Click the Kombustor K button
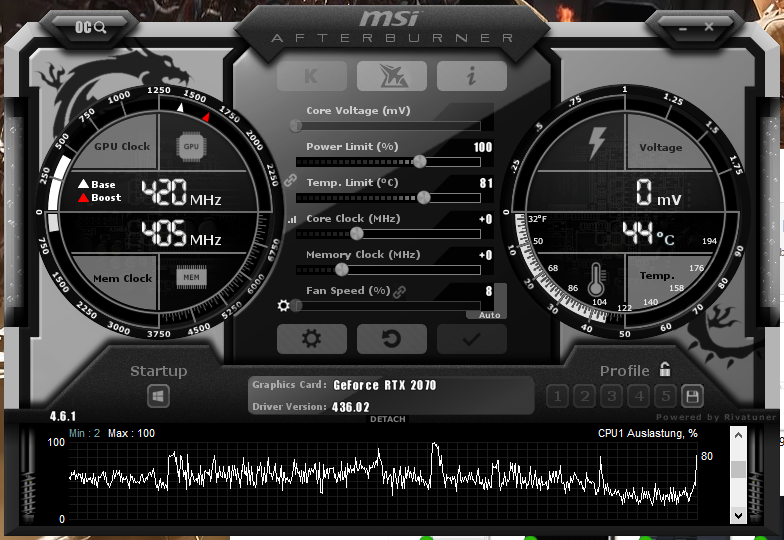Viewport: 784px width, 540px height. click(x=312, y=76)
